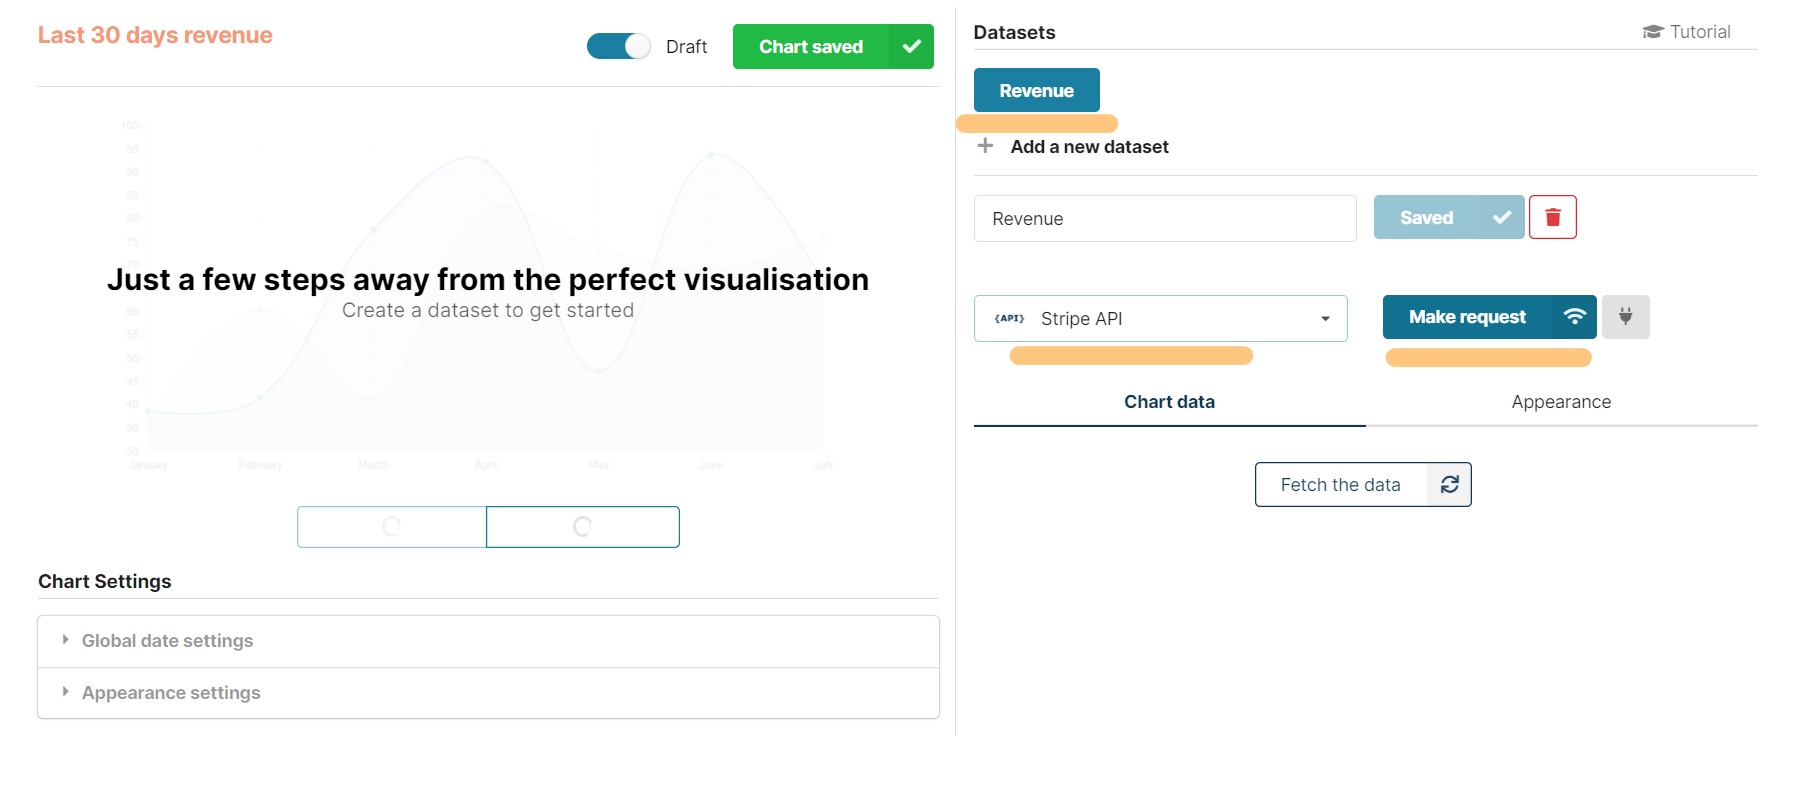
Task: Click the chart title Last 30 days revenue
Action: [x=155, y=35]
